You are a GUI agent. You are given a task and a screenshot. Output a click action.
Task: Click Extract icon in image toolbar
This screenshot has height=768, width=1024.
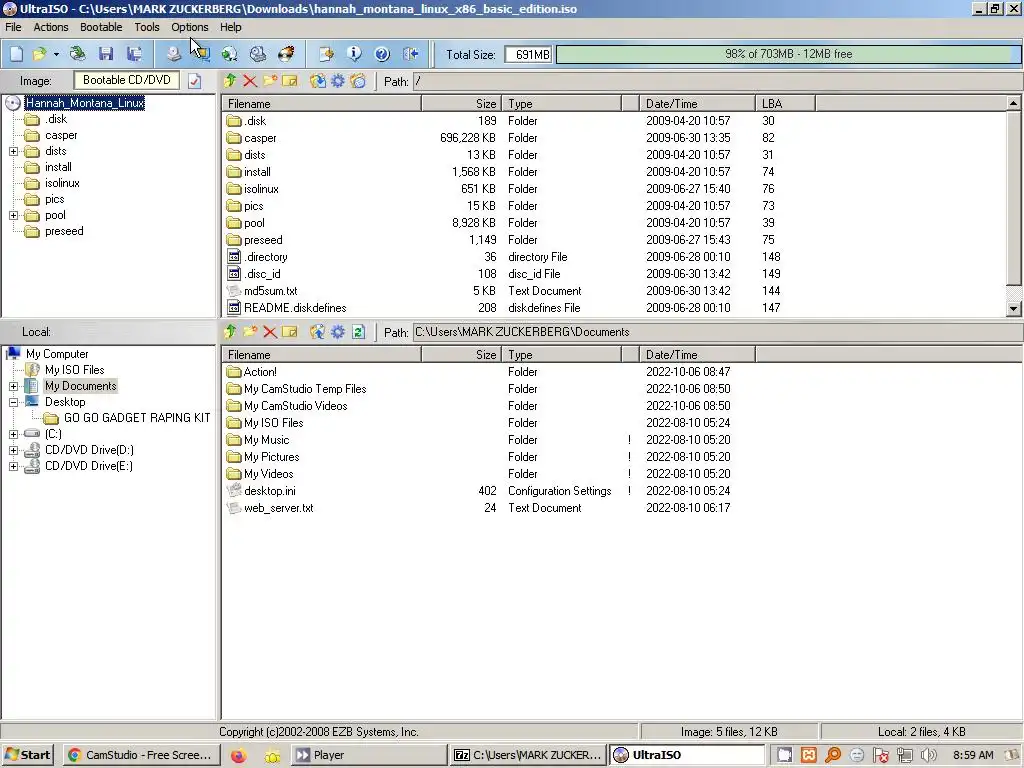tap(317, 81)
